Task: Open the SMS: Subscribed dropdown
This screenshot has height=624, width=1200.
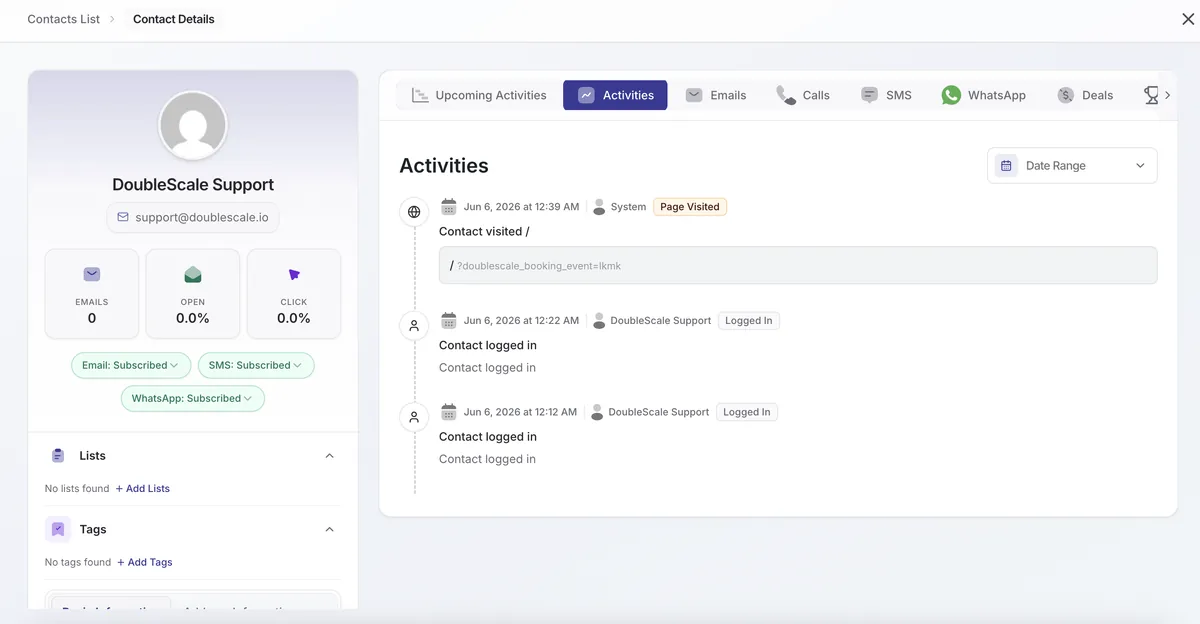Action: (256, 365)
